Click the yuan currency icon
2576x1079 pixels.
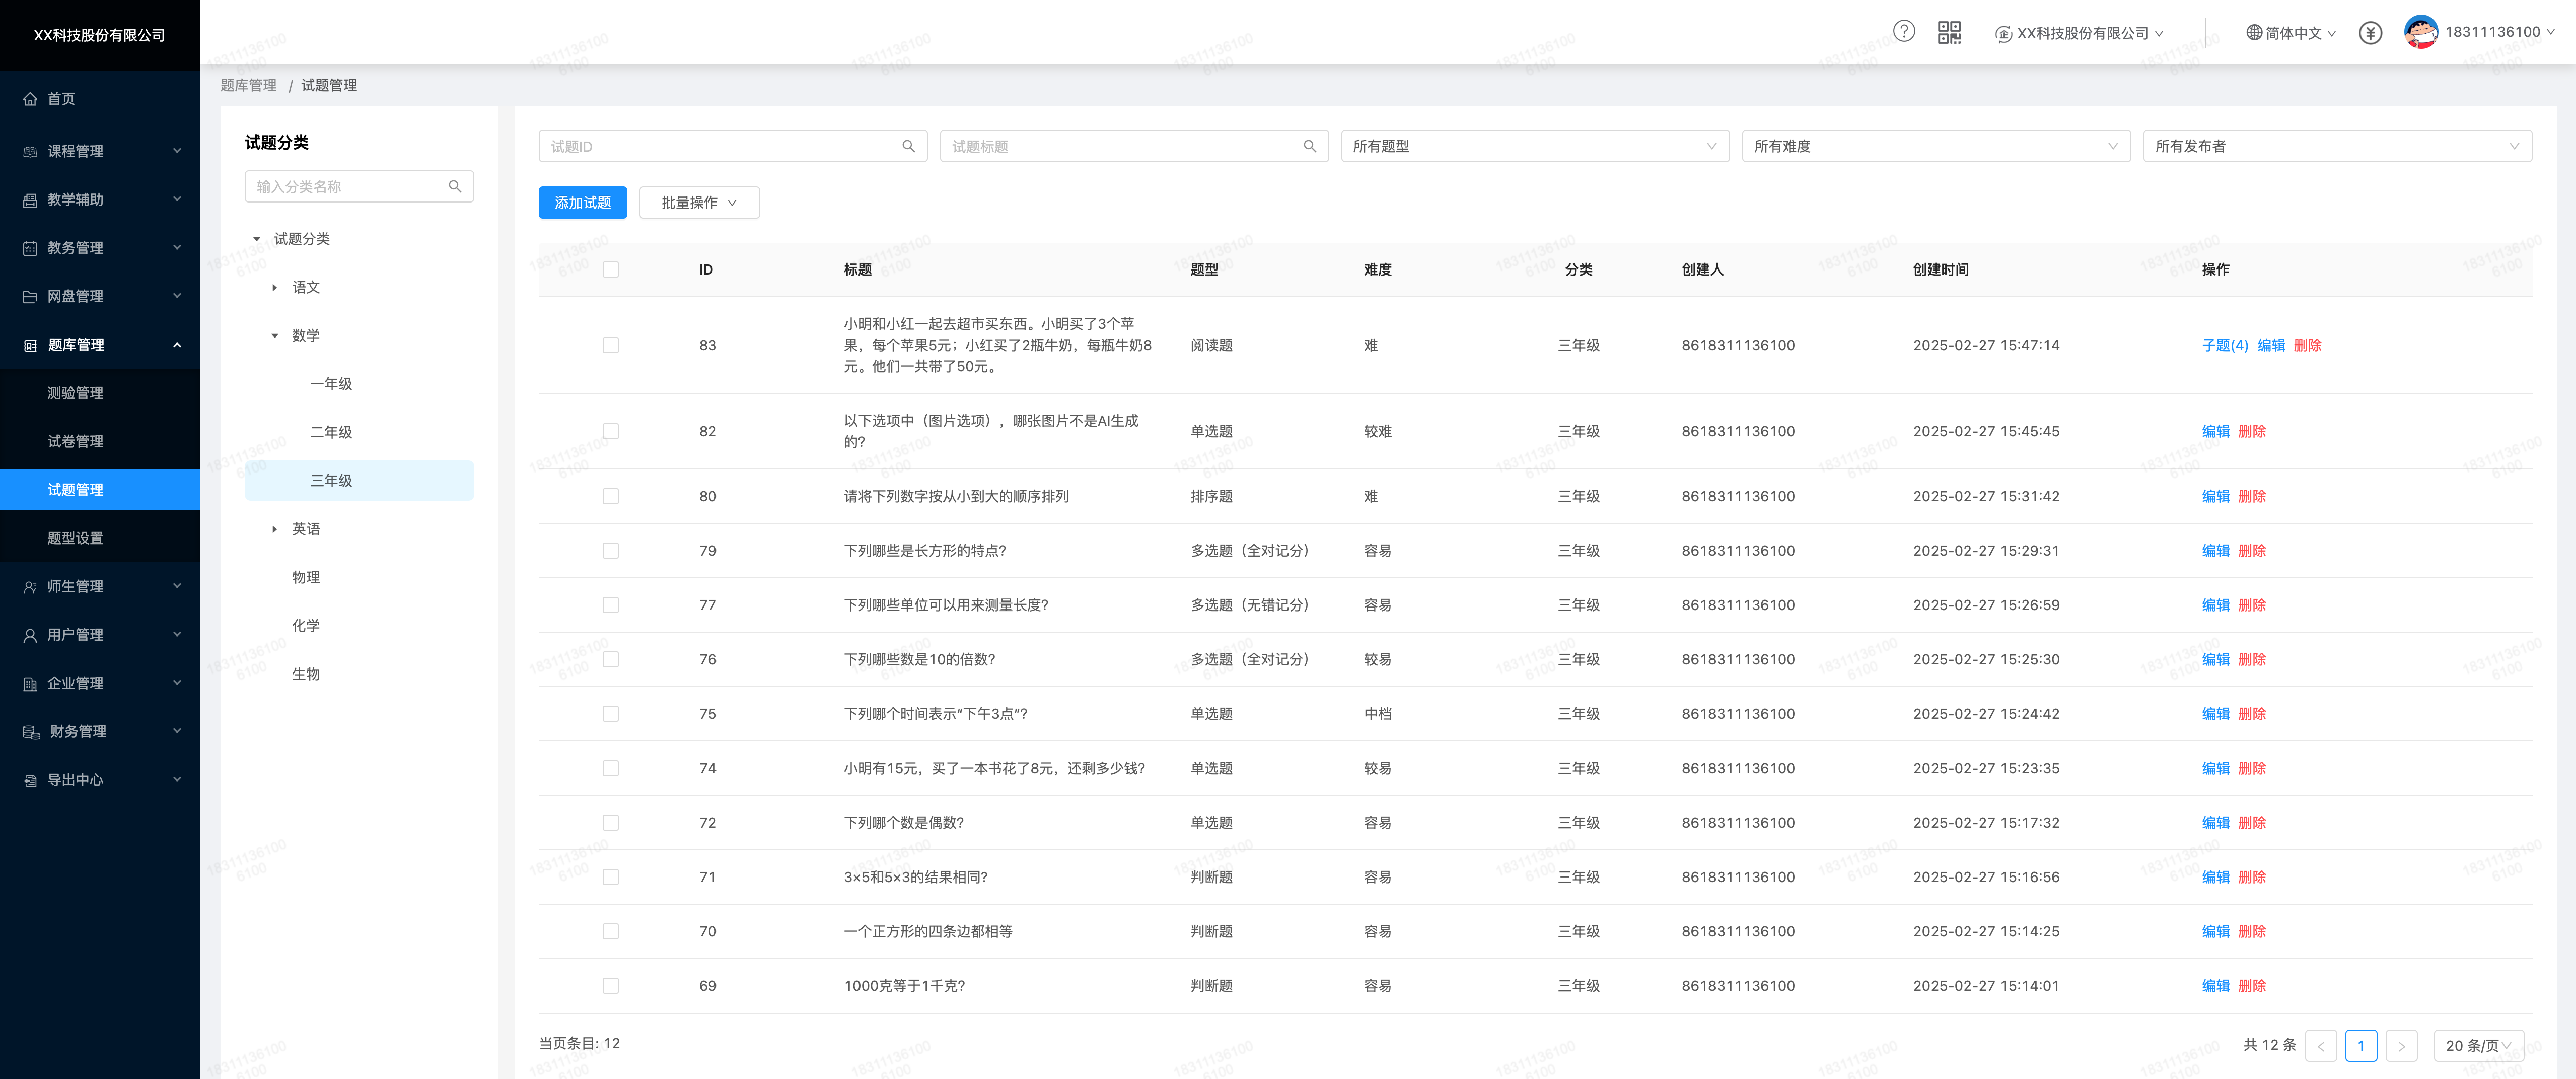tap(2369, 33)
